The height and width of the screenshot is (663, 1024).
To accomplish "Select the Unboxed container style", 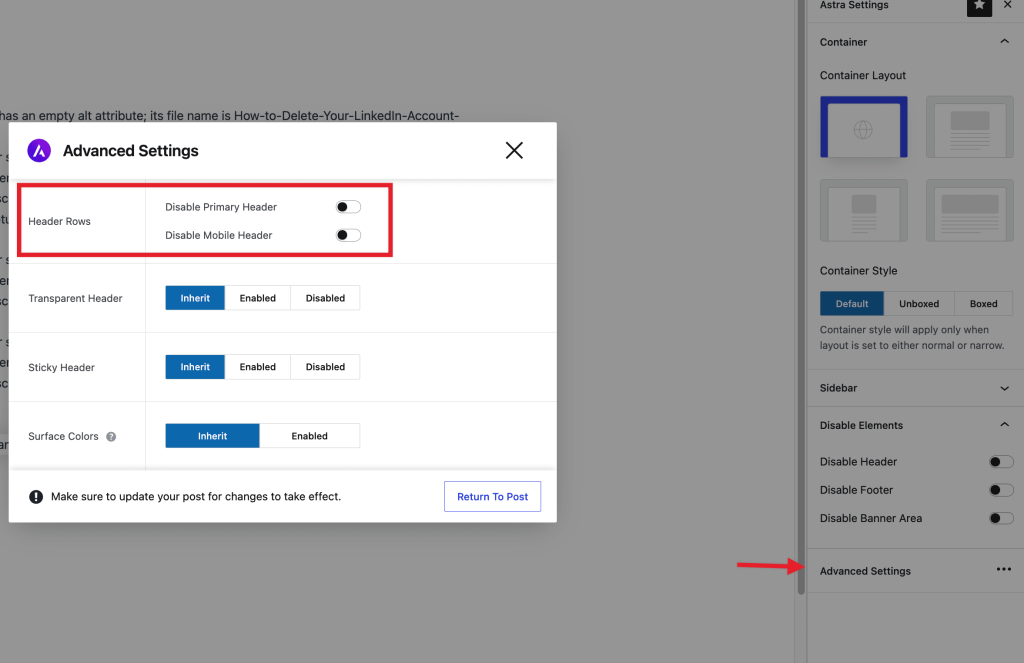I will (919, 304).
